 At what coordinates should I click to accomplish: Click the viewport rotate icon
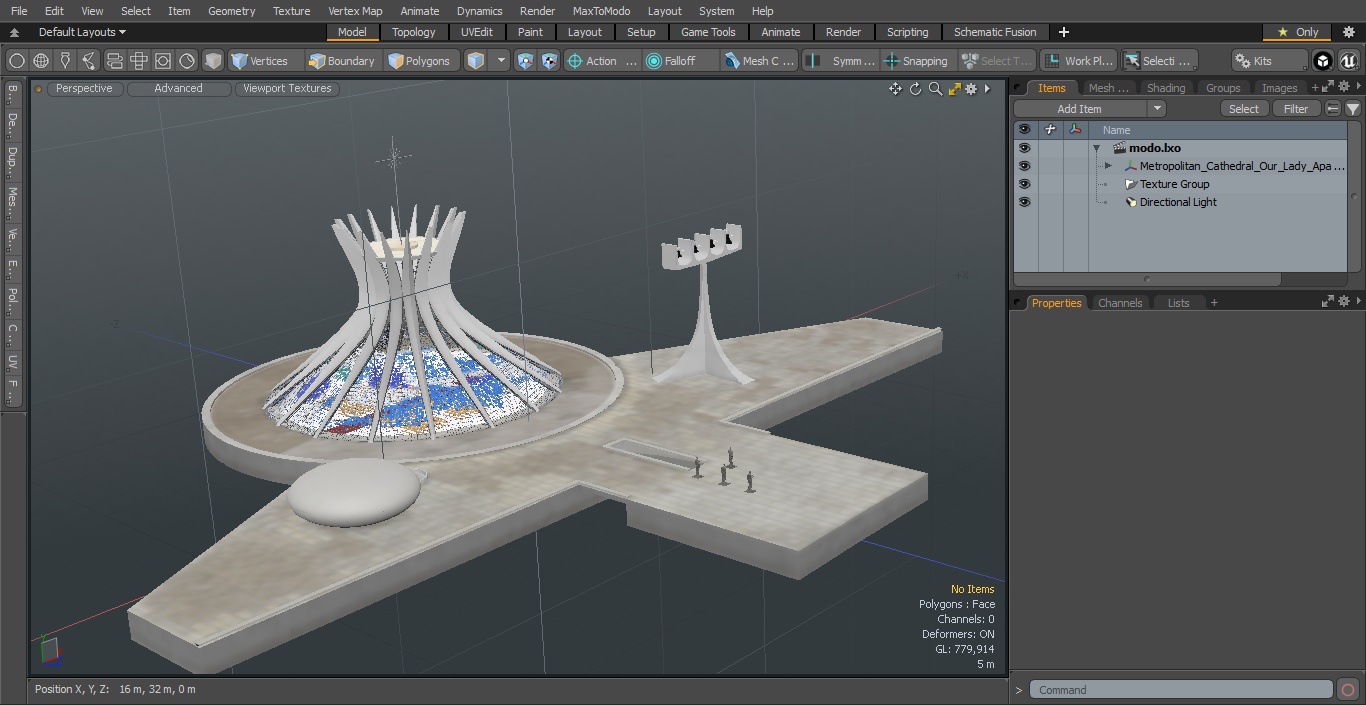pyautogui.click(x=915, y=89)
